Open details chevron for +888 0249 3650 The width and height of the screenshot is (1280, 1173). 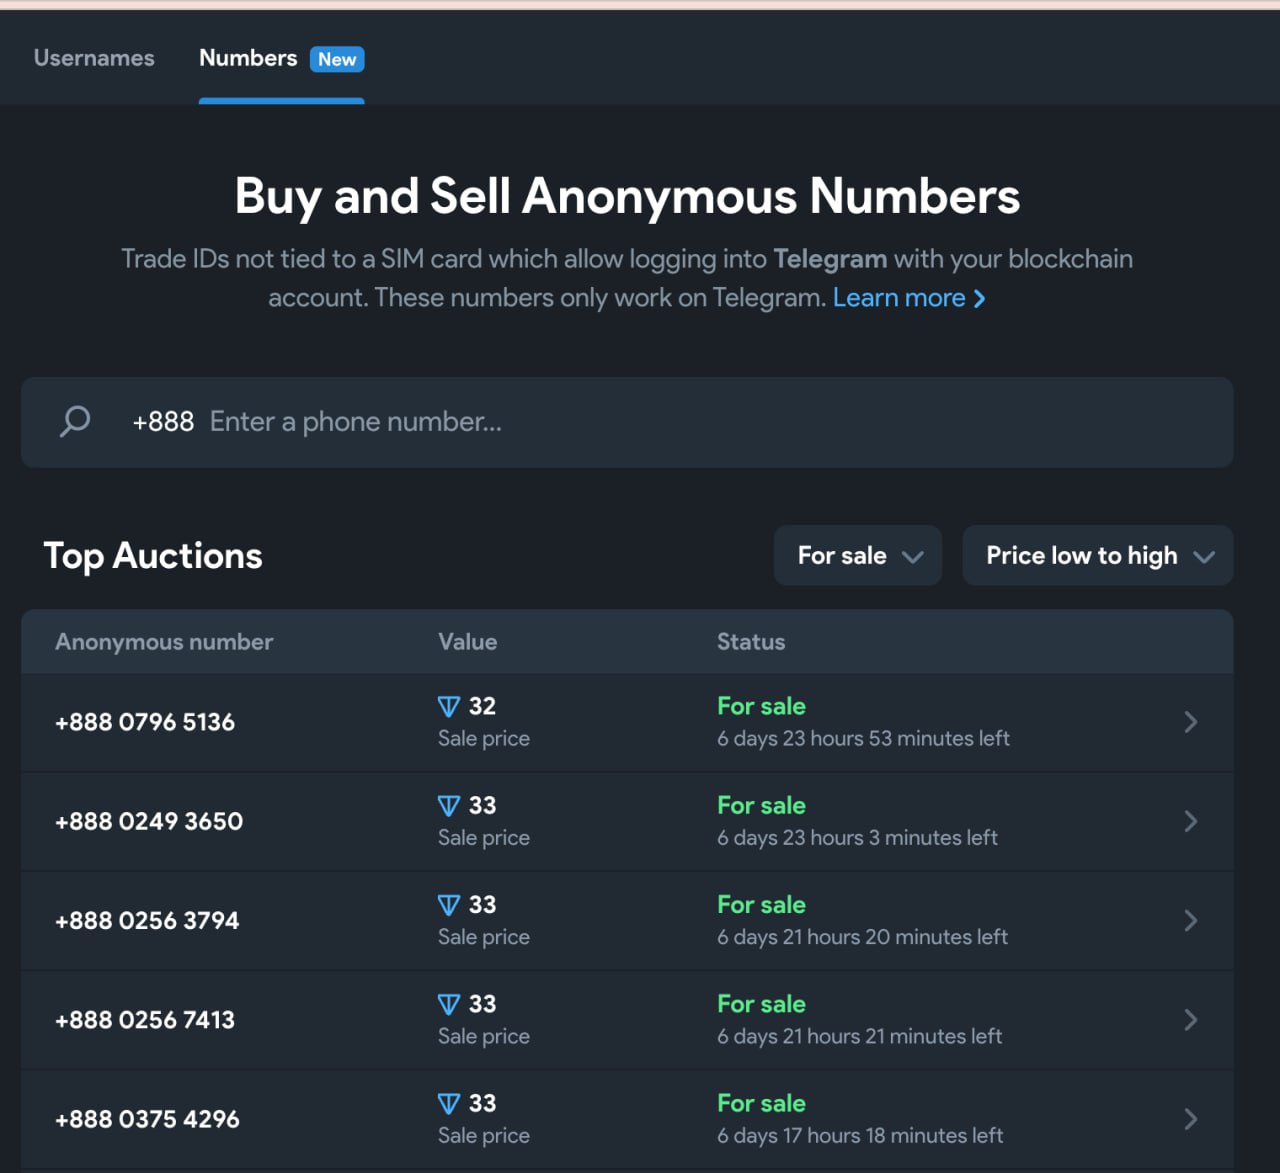[1190, 821]
